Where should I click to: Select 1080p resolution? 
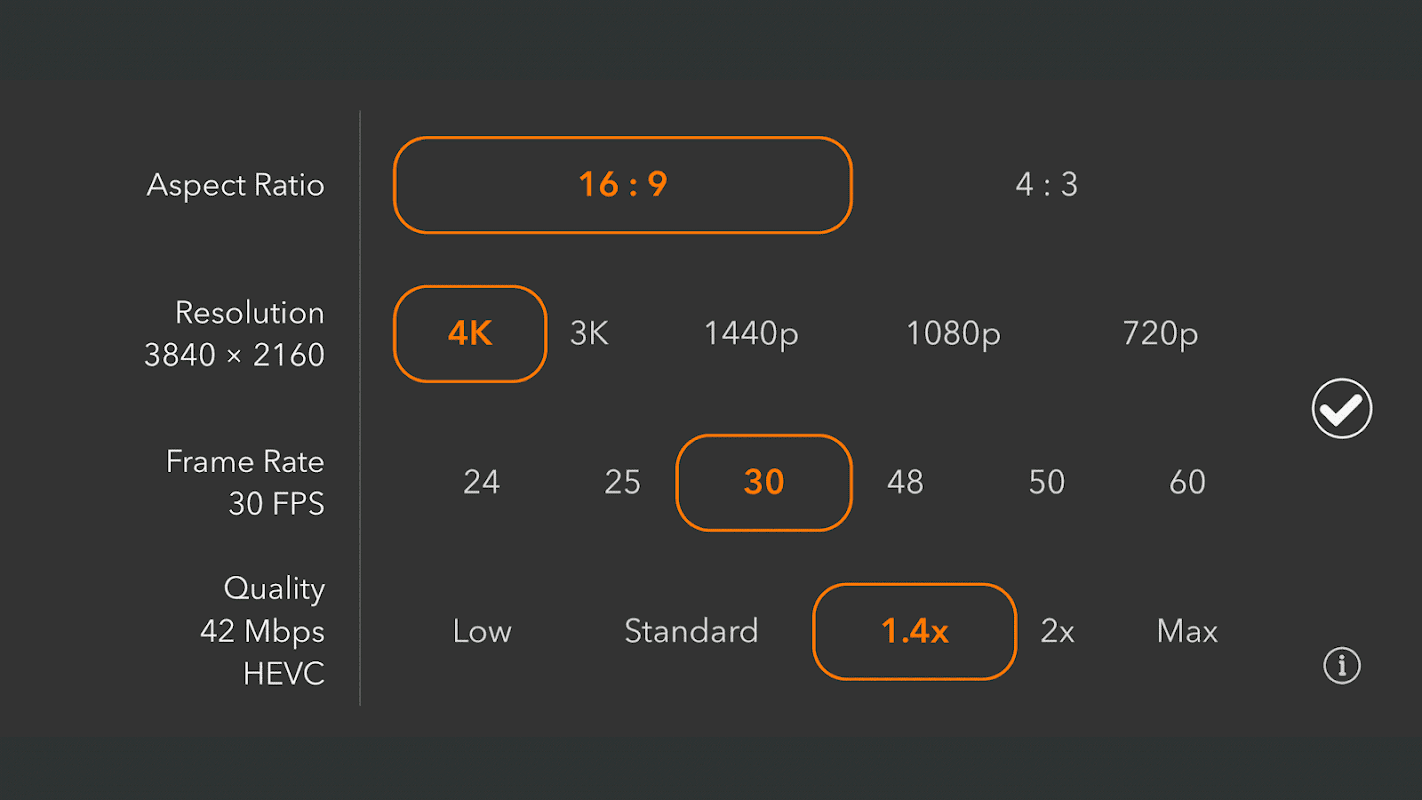point(953,334)
